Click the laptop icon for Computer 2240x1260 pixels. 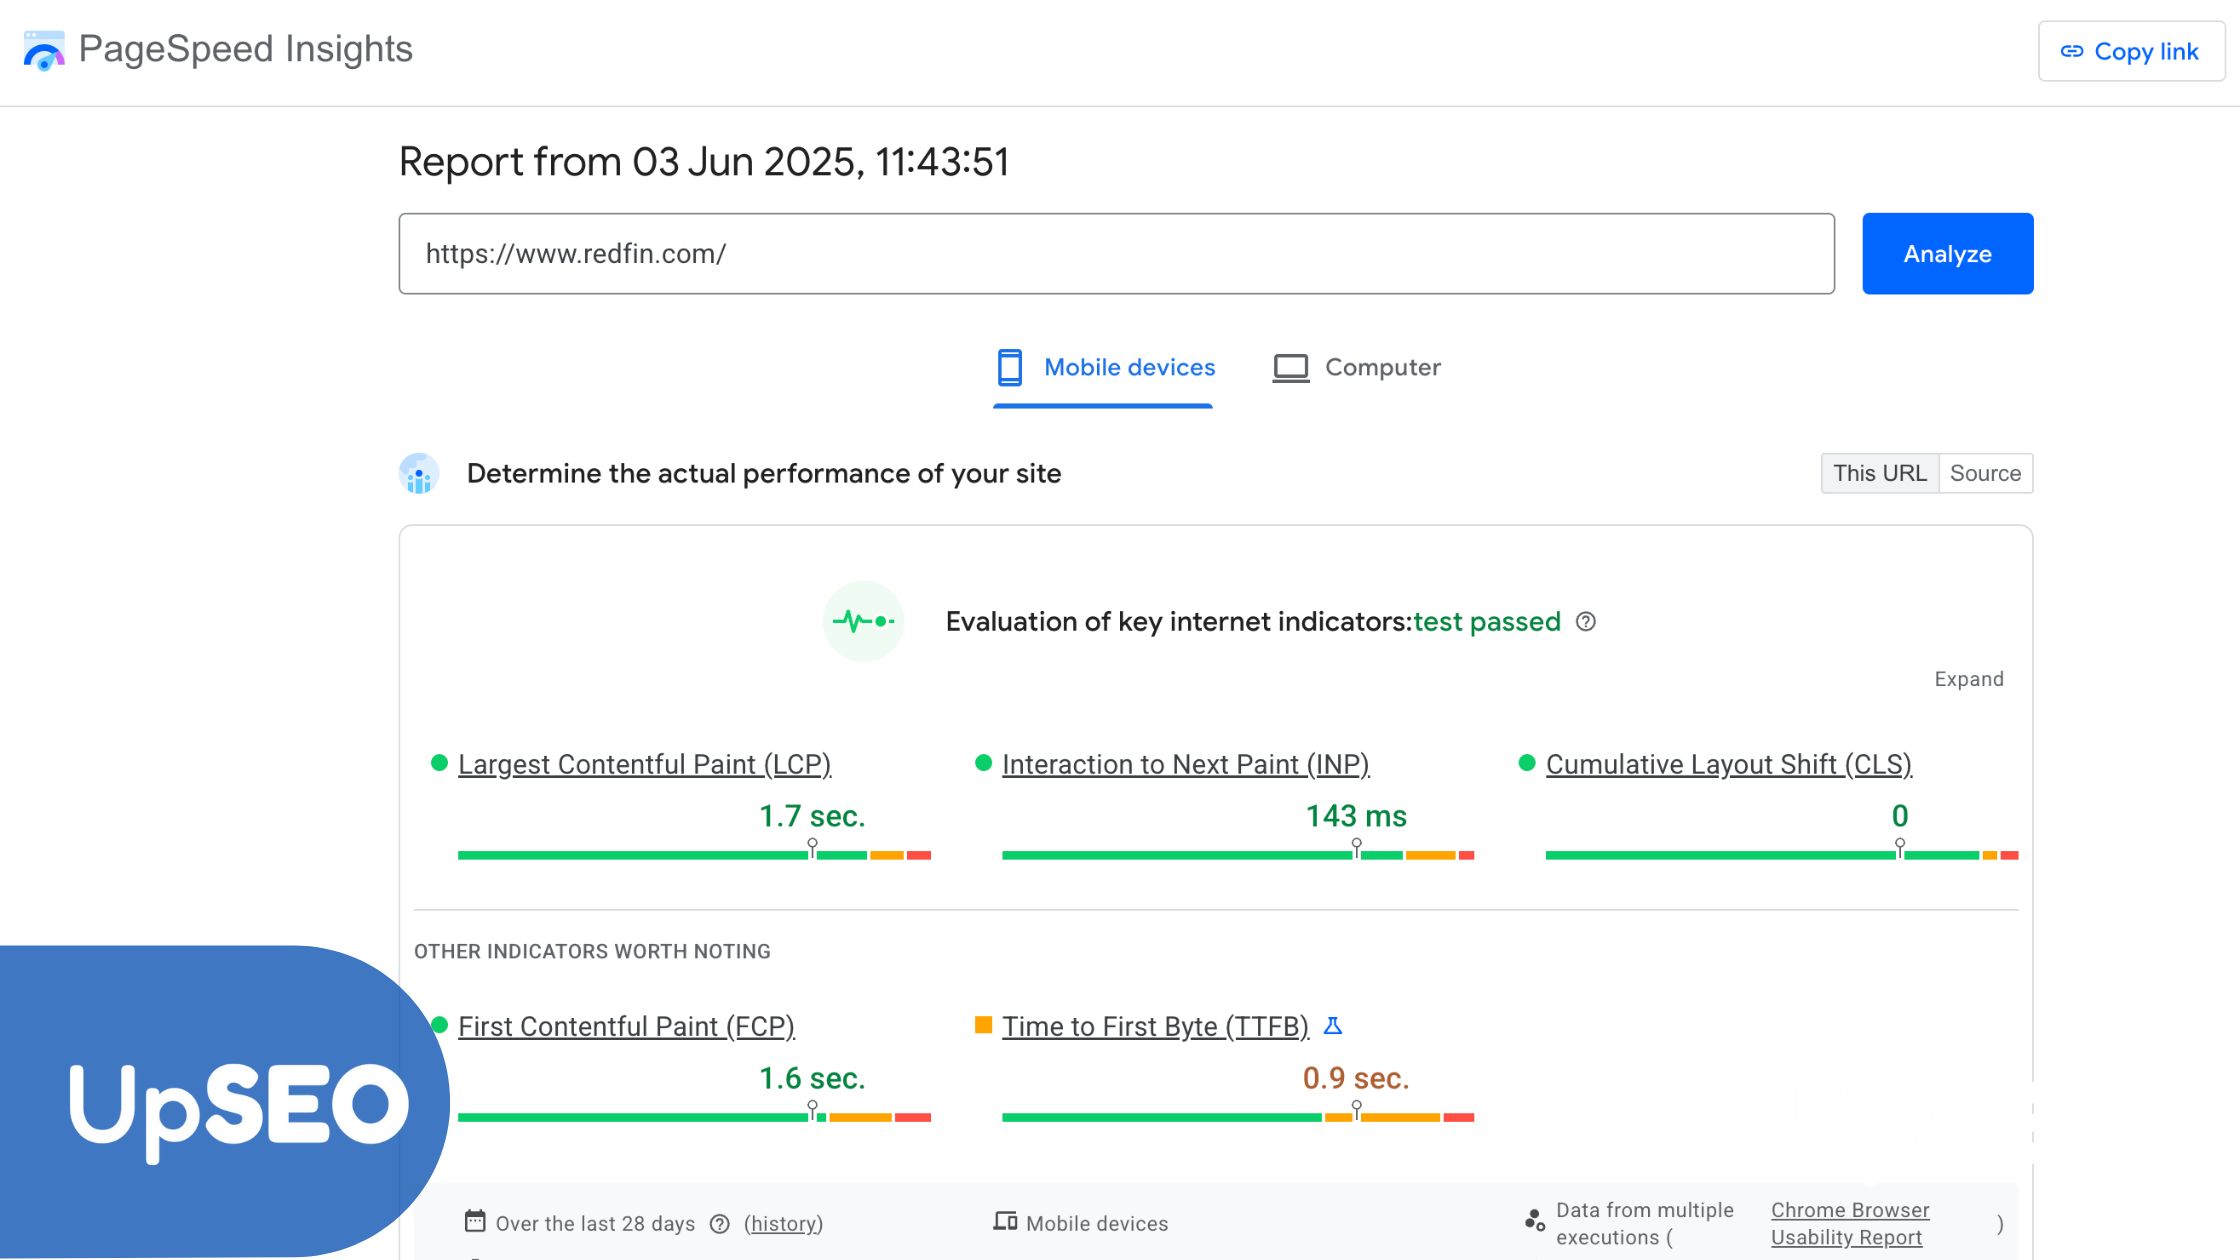1291,368
